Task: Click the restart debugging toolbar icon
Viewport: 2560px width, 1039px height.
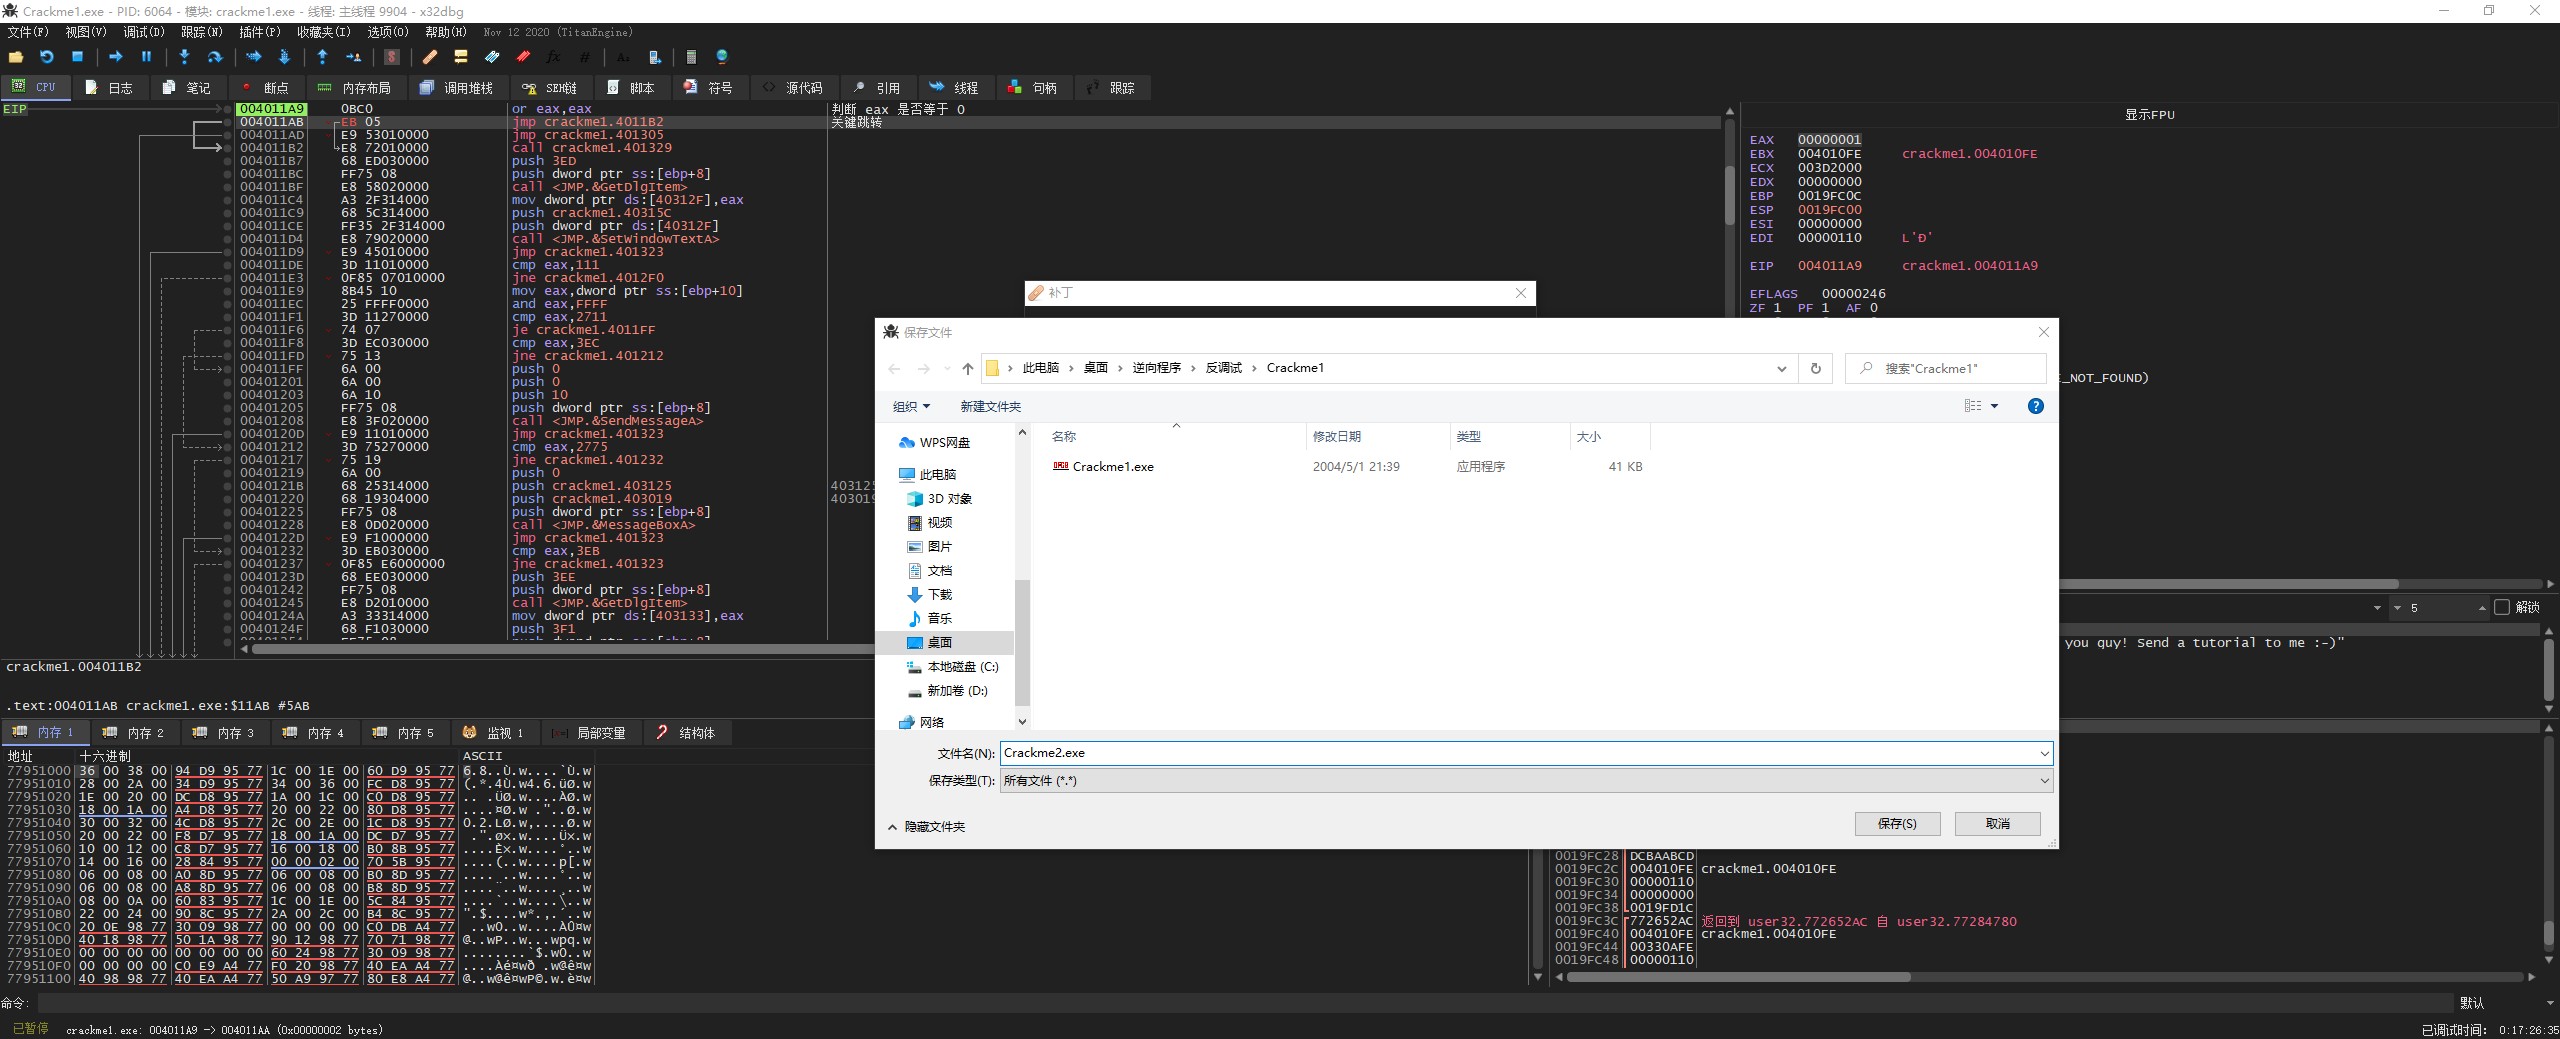Action: coord(46,57)
